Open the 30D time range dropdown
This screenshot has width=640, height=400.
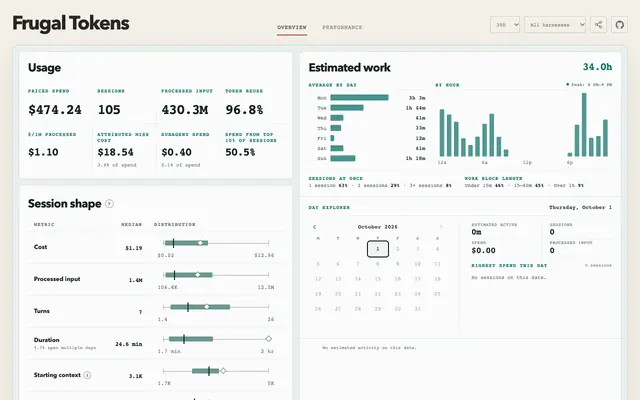504,25
